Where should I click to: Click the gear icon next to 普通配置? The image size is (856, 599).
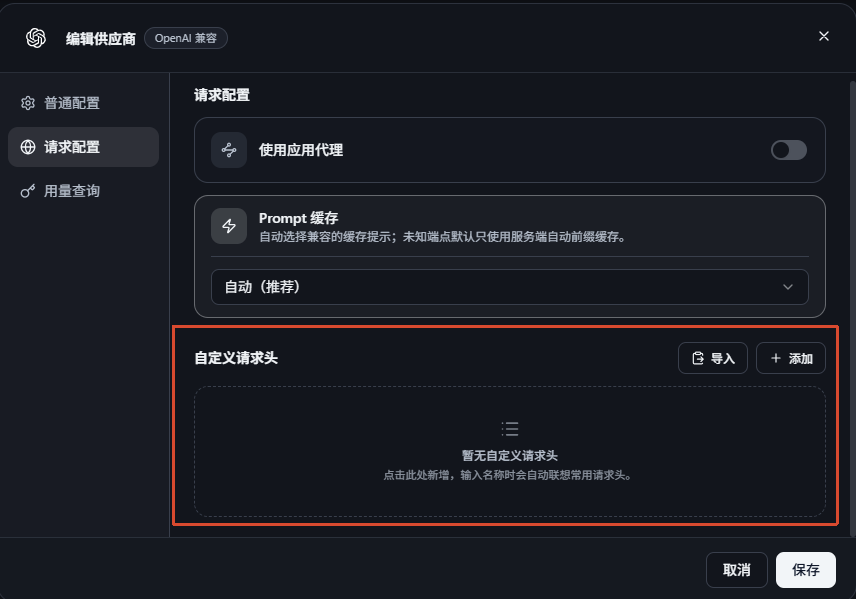28,103
